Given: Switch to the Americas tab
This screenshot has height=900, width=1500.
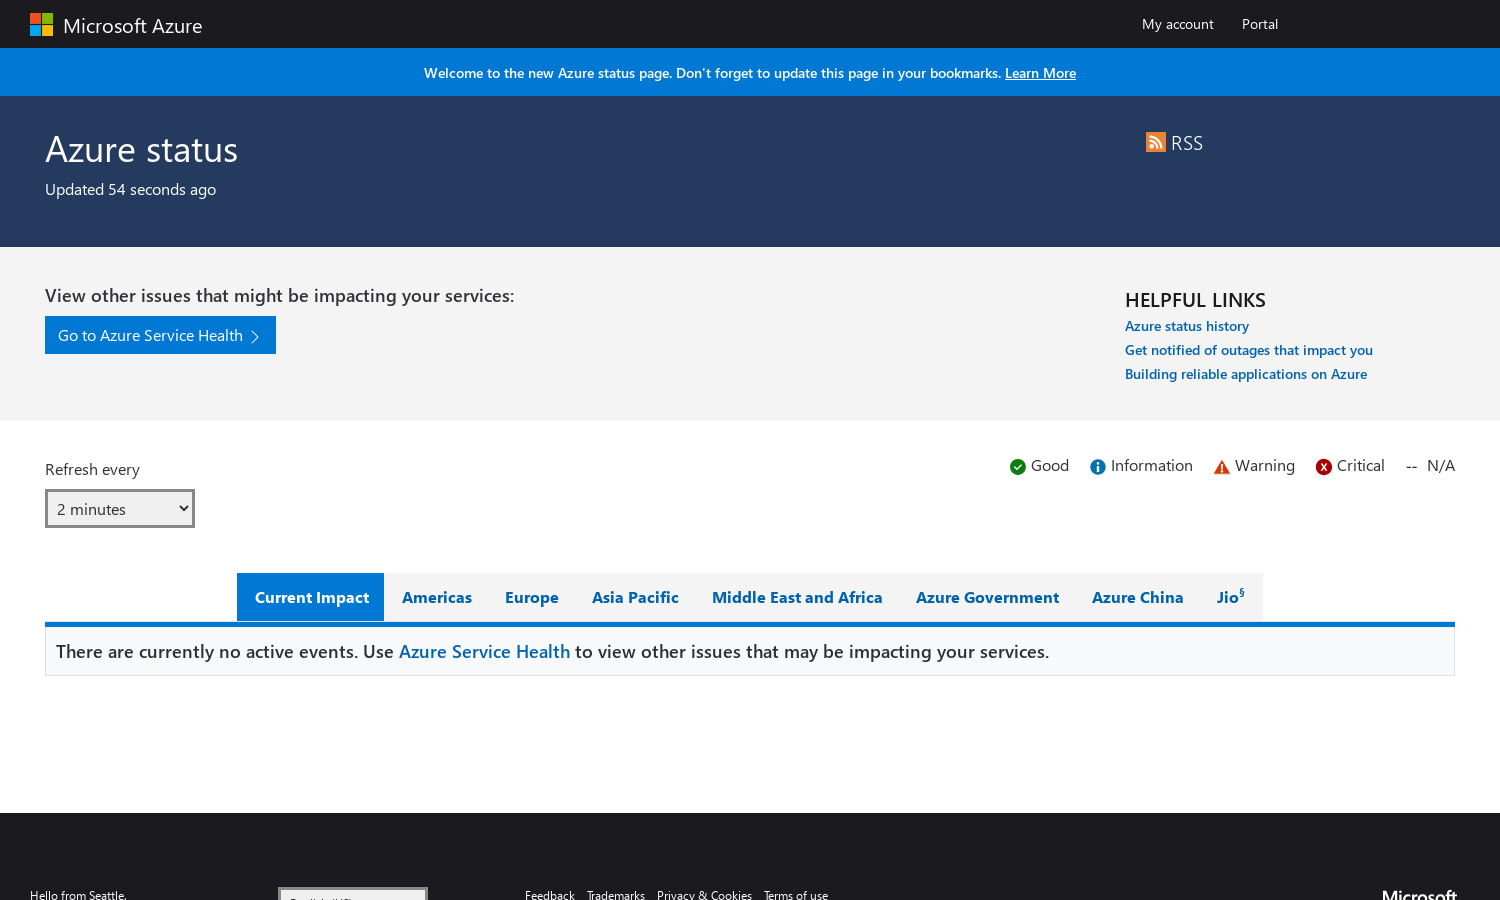Looking at the screenshot, I should click(x=436, y=598).
